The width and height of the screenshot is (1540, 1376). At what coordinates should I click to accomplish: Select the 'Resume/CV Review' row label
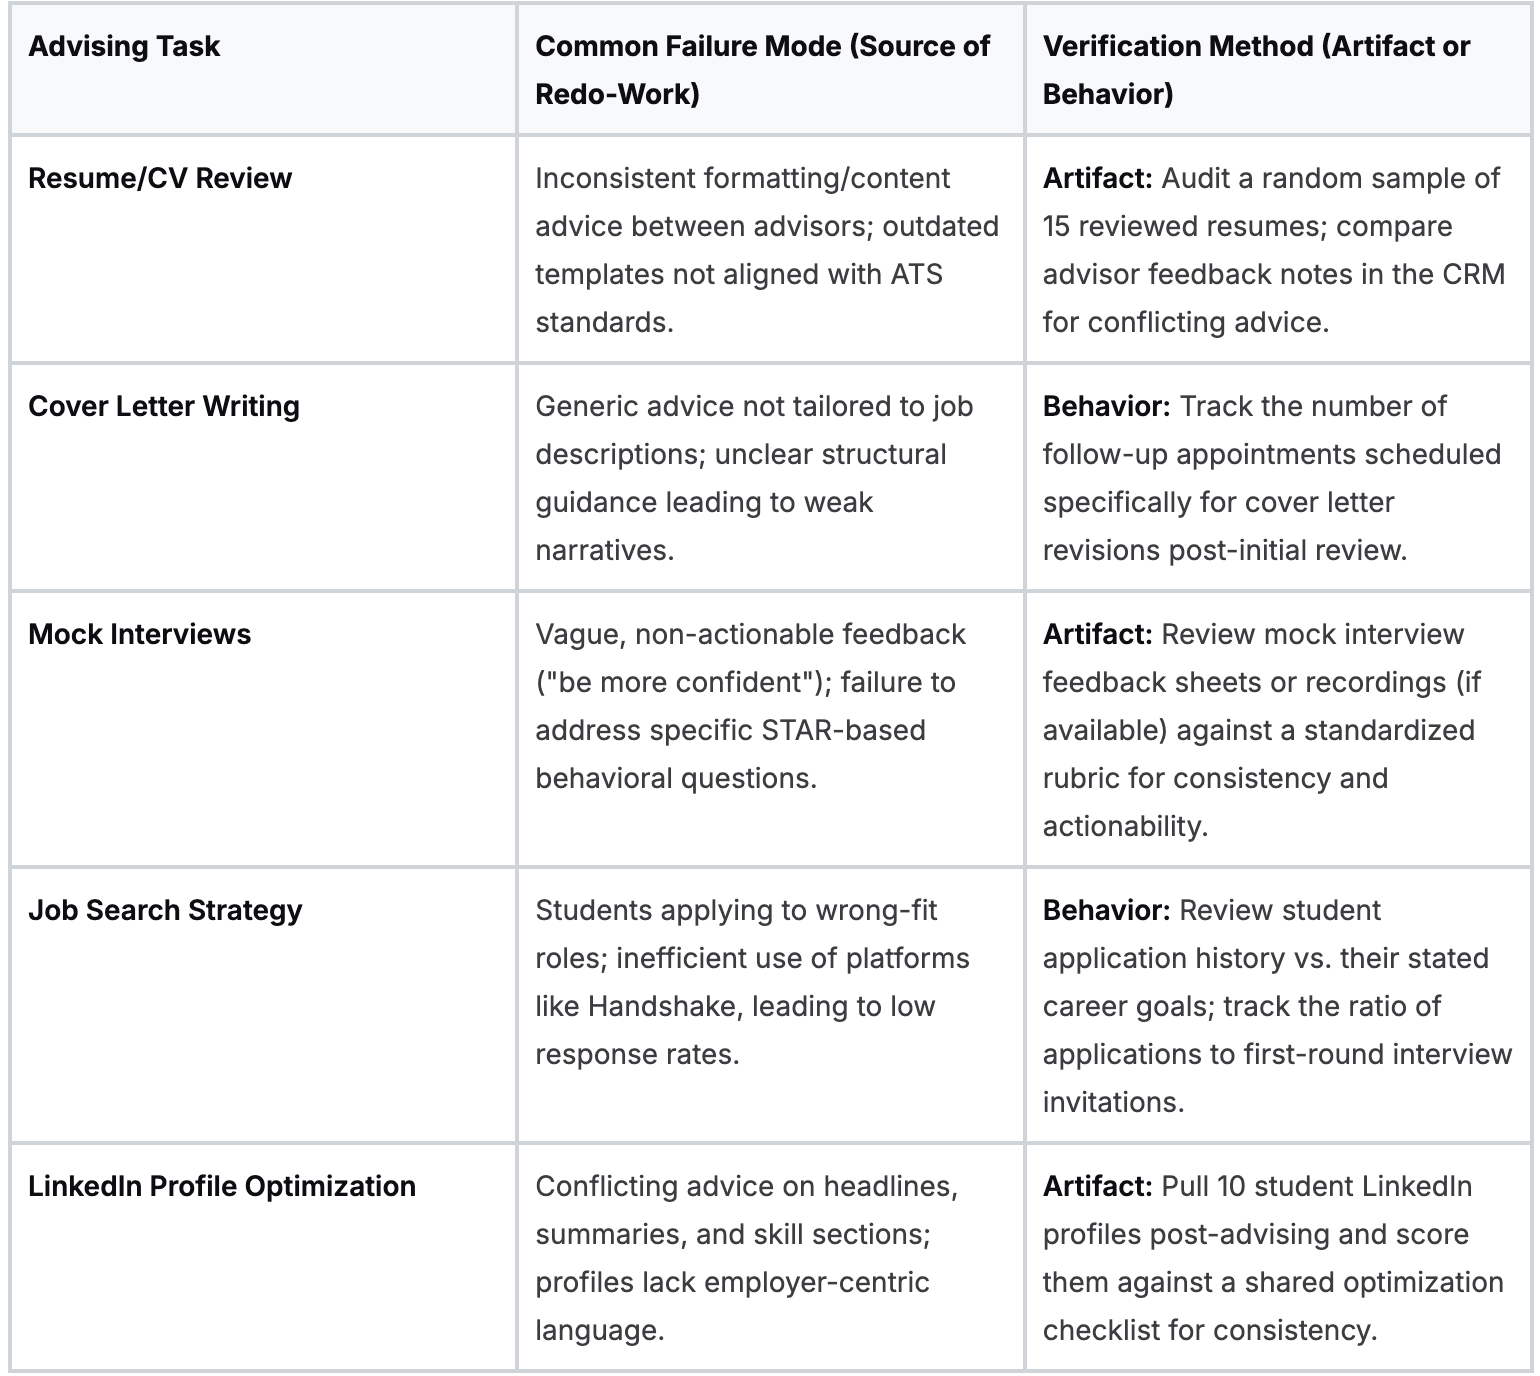click(x=160, y=179)
